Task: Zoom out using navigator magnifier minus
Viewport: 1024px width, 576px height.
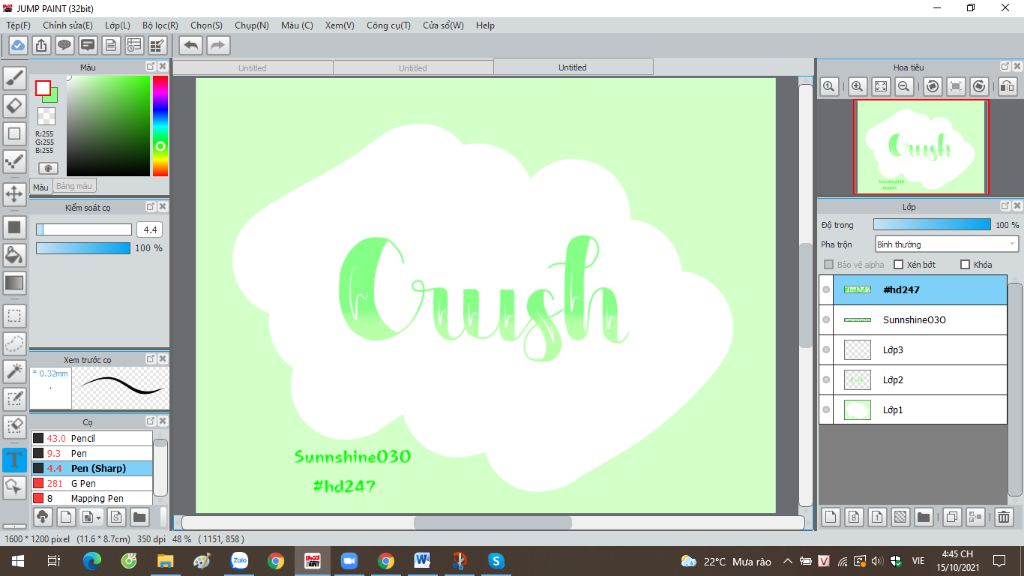Action: click(904, 86)
